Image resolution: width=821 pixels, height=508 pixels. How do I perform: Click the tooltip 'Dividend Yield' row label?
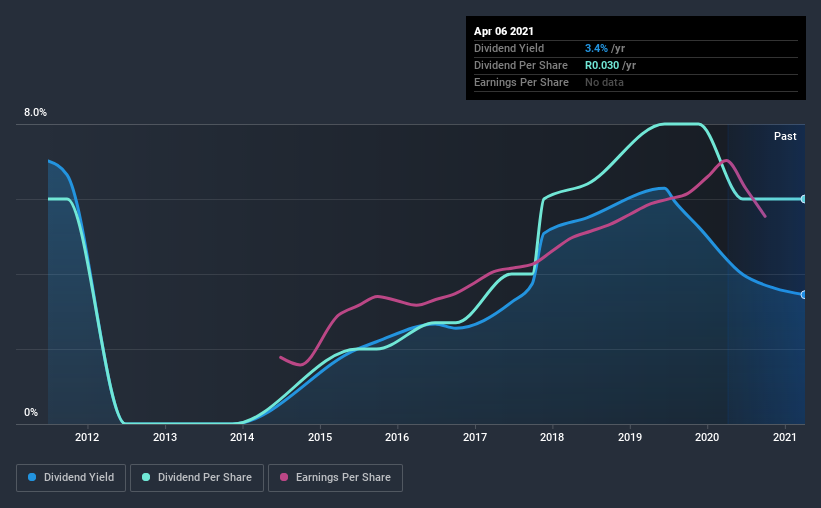[509, 48]
